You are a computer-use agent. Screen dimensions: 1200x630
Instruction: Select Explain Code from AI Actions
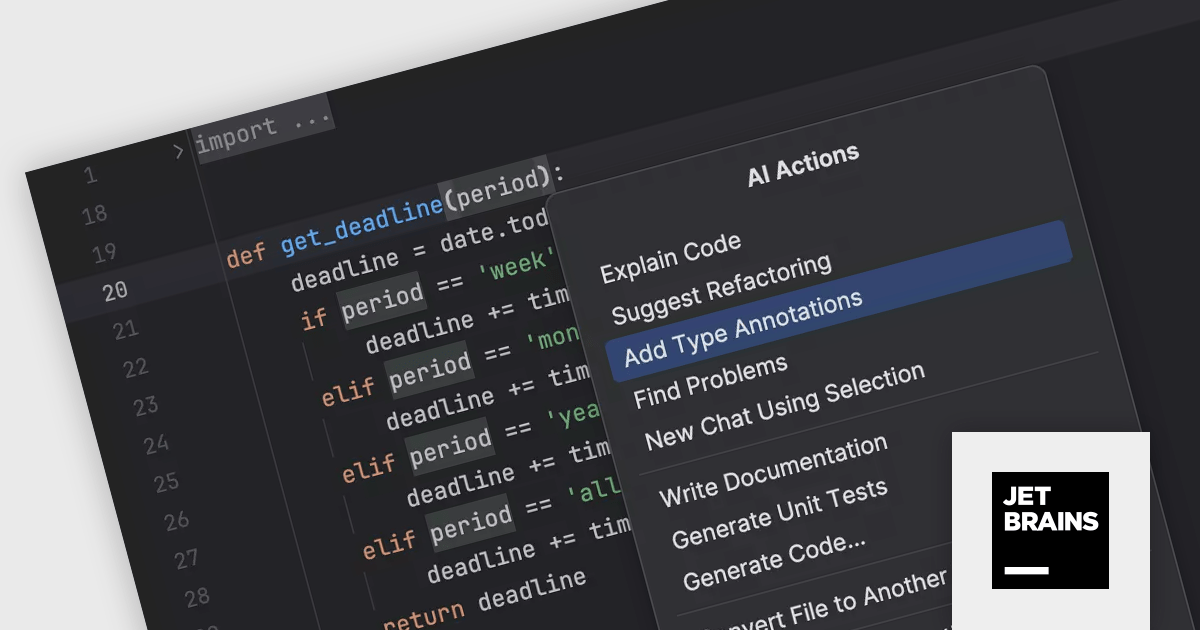point(671,256)
